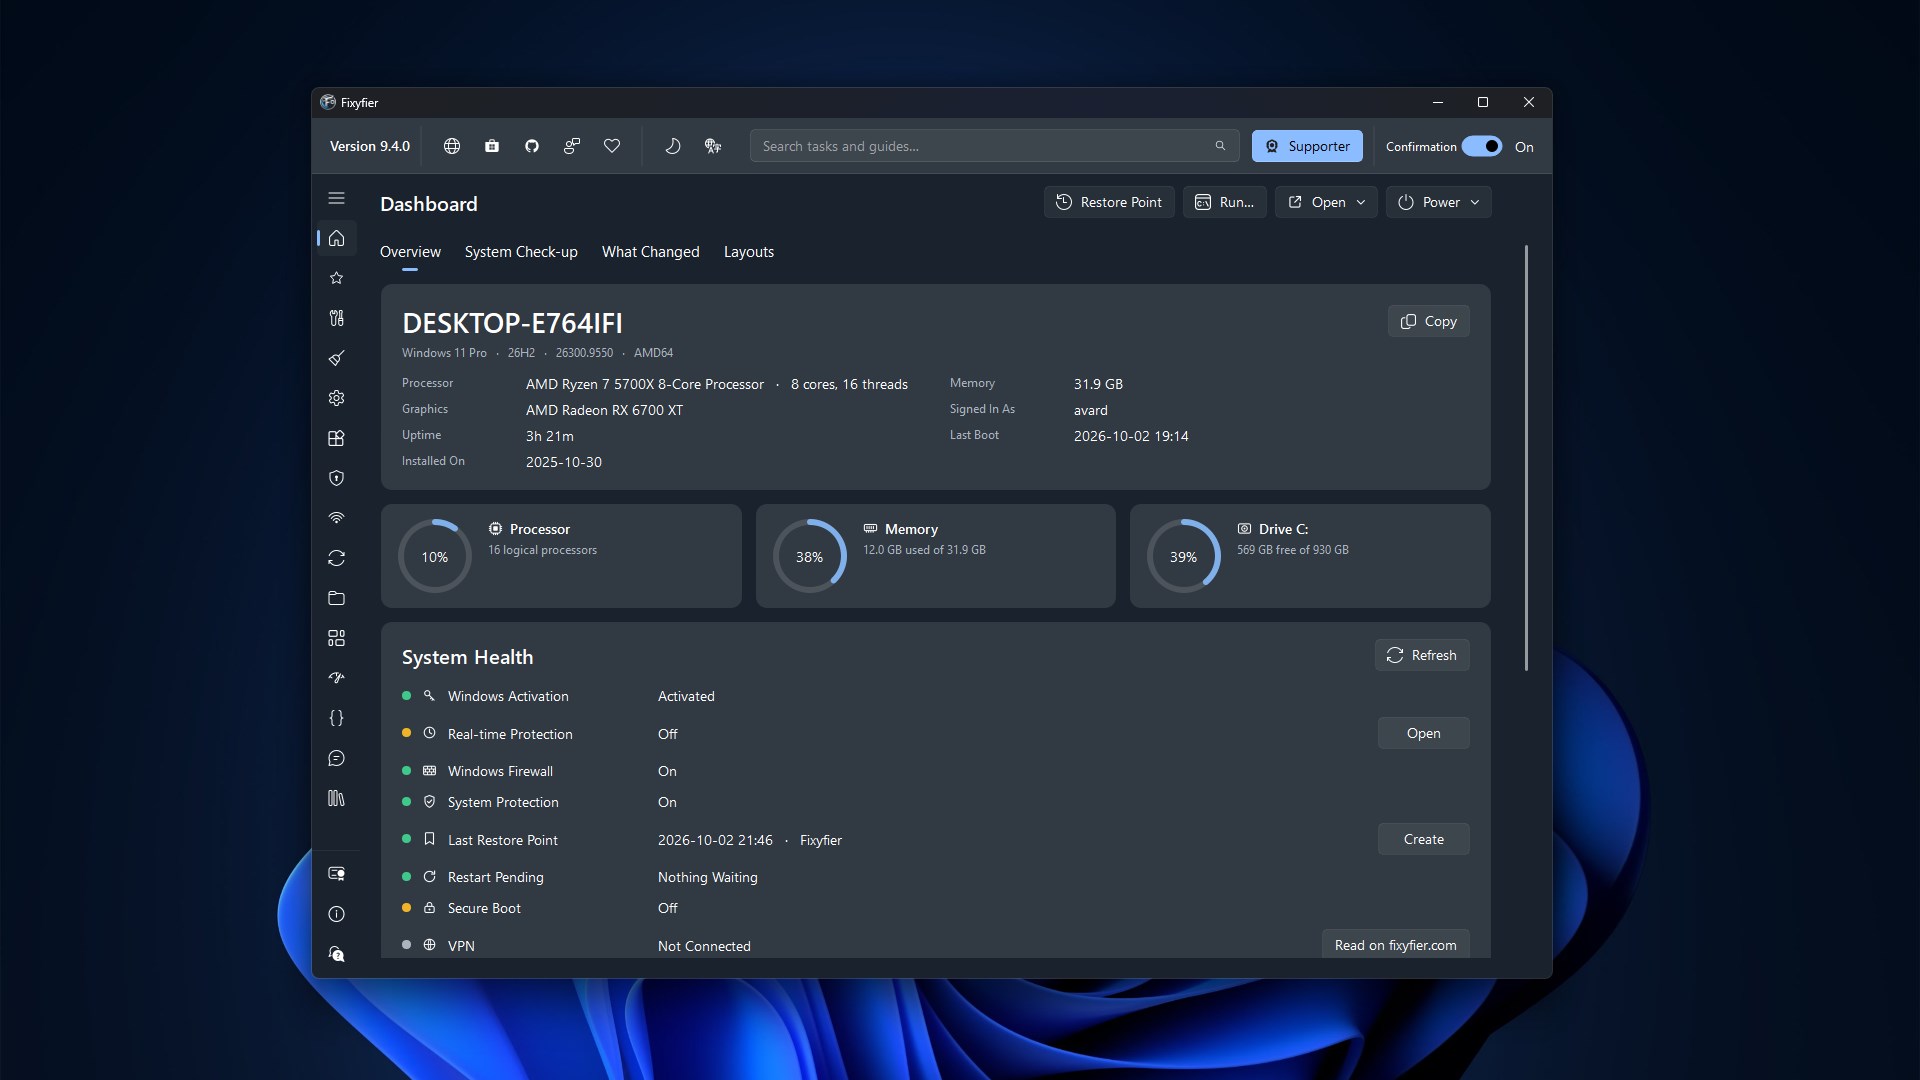Click the Version 9.4.0 label

pyautogui.click(x=370, y=146)
